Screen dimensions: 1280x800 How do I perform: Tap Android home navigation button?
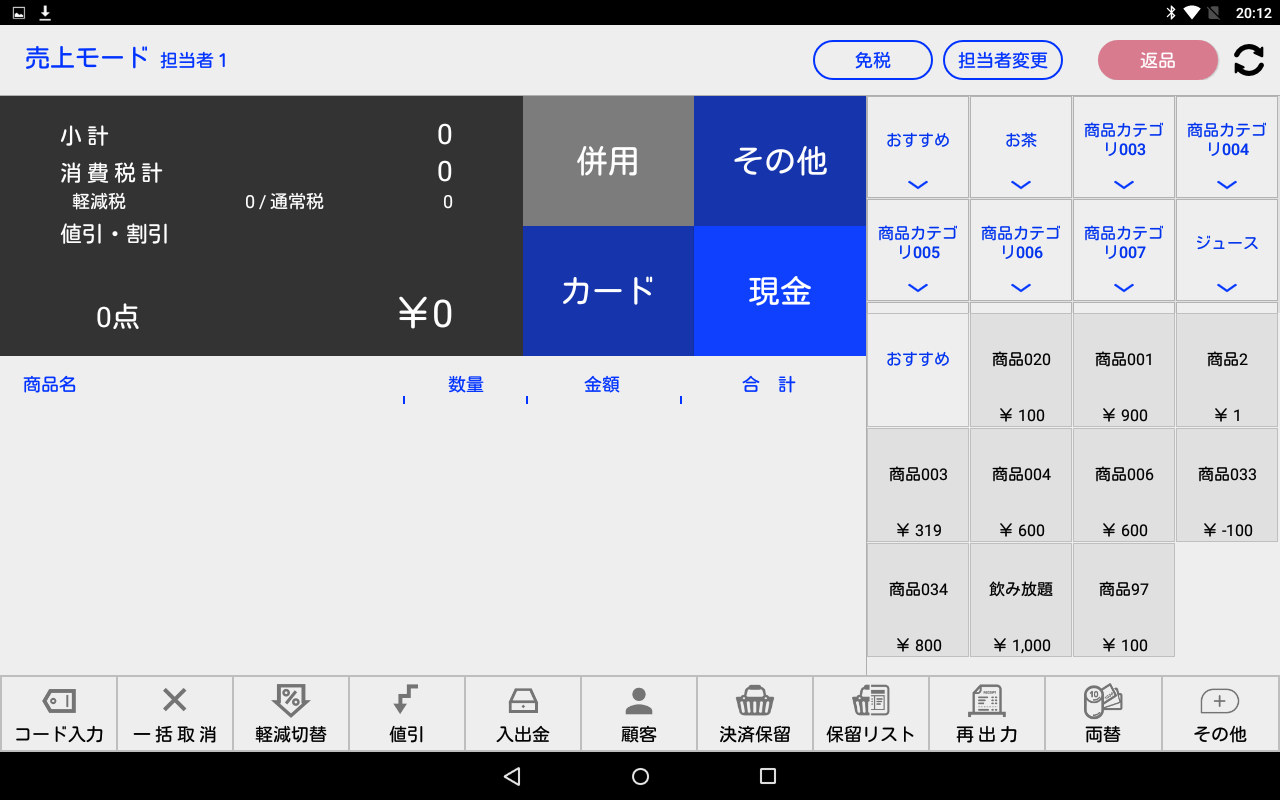click(x=641, y=776)
